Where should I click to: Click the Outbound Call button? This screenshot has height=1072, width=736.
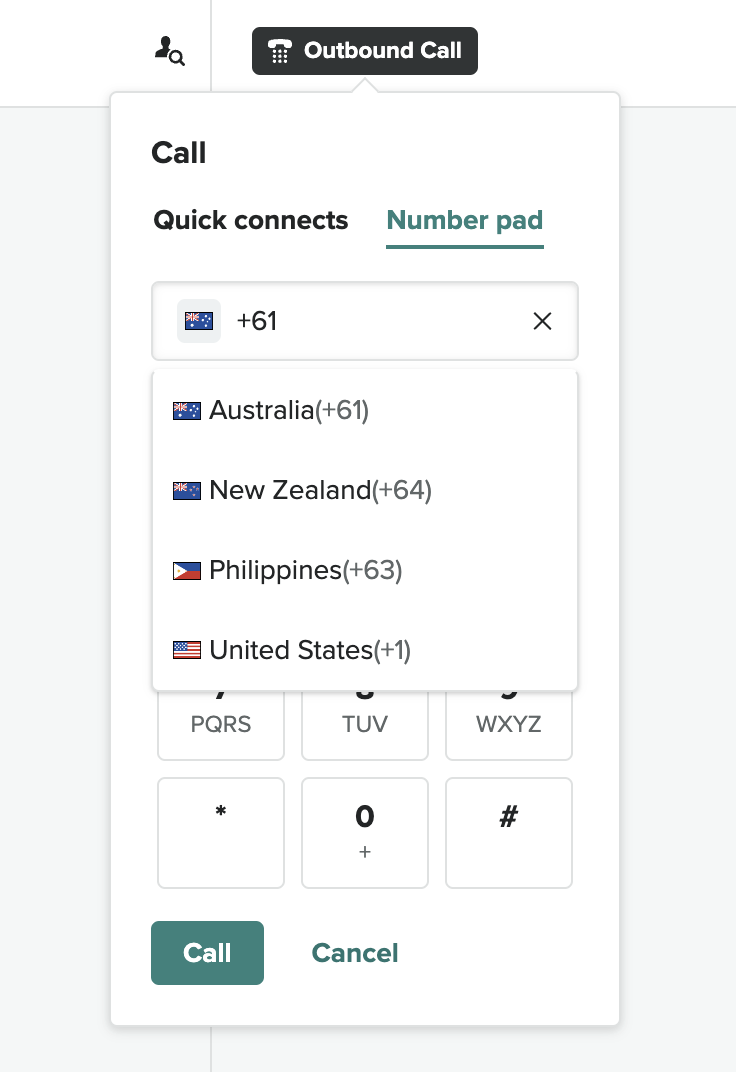pyautogui.click(x=365, y=51)
